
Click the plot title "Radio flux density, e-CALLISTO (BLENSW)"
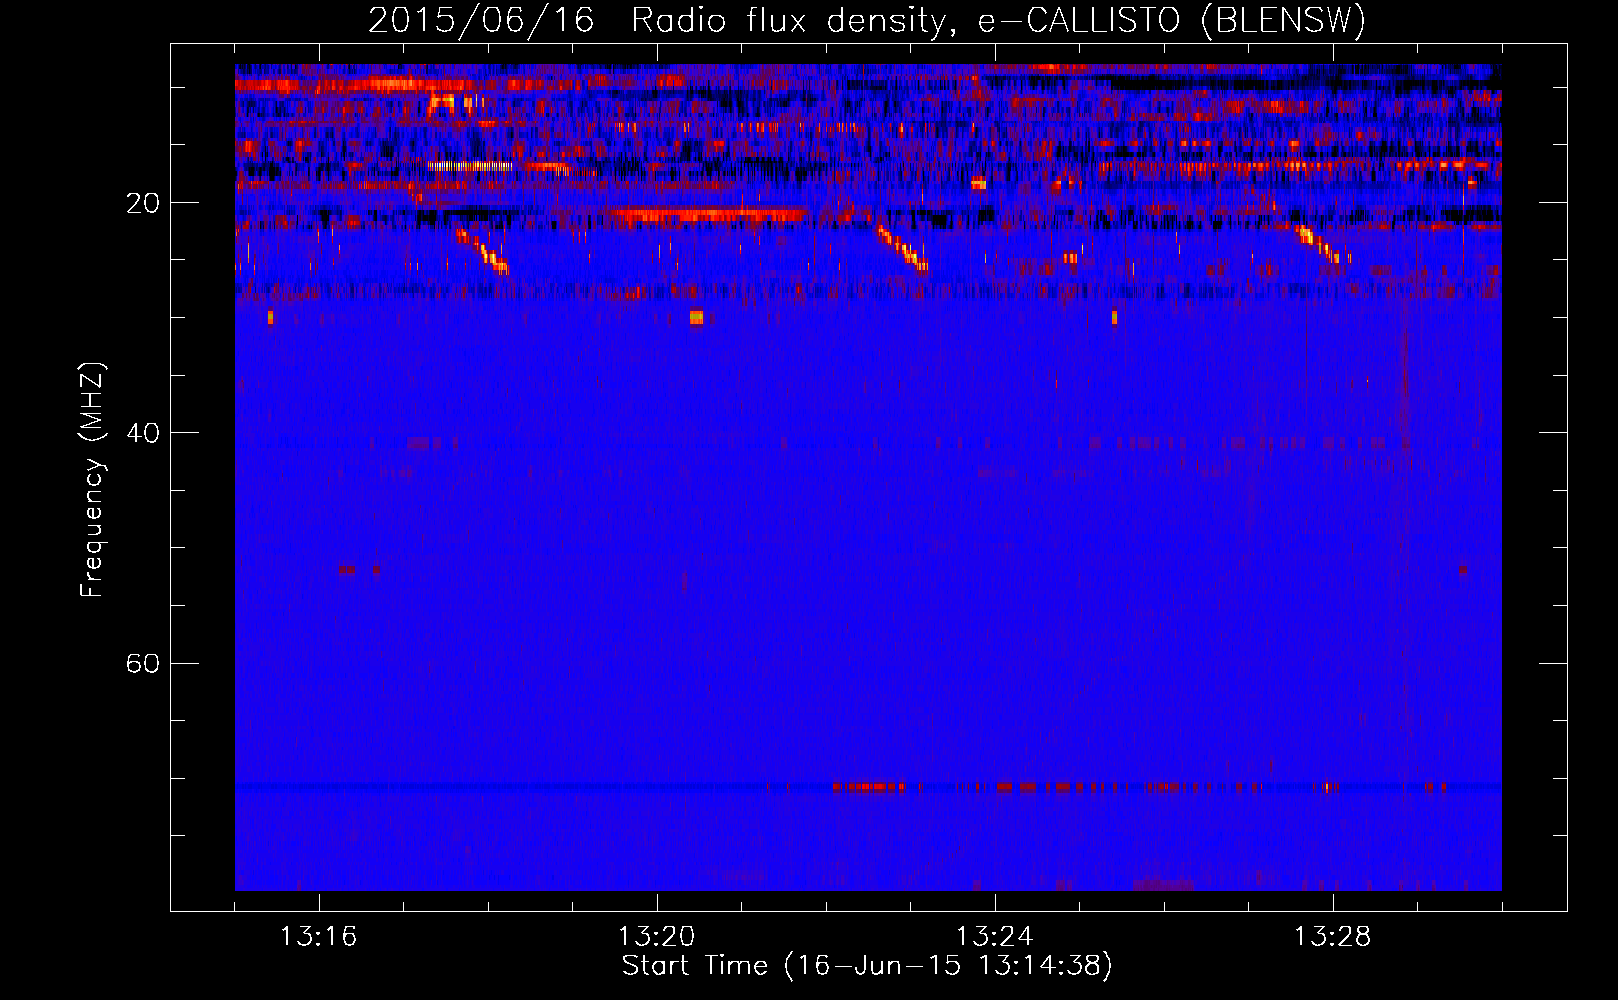click(999, 20)
